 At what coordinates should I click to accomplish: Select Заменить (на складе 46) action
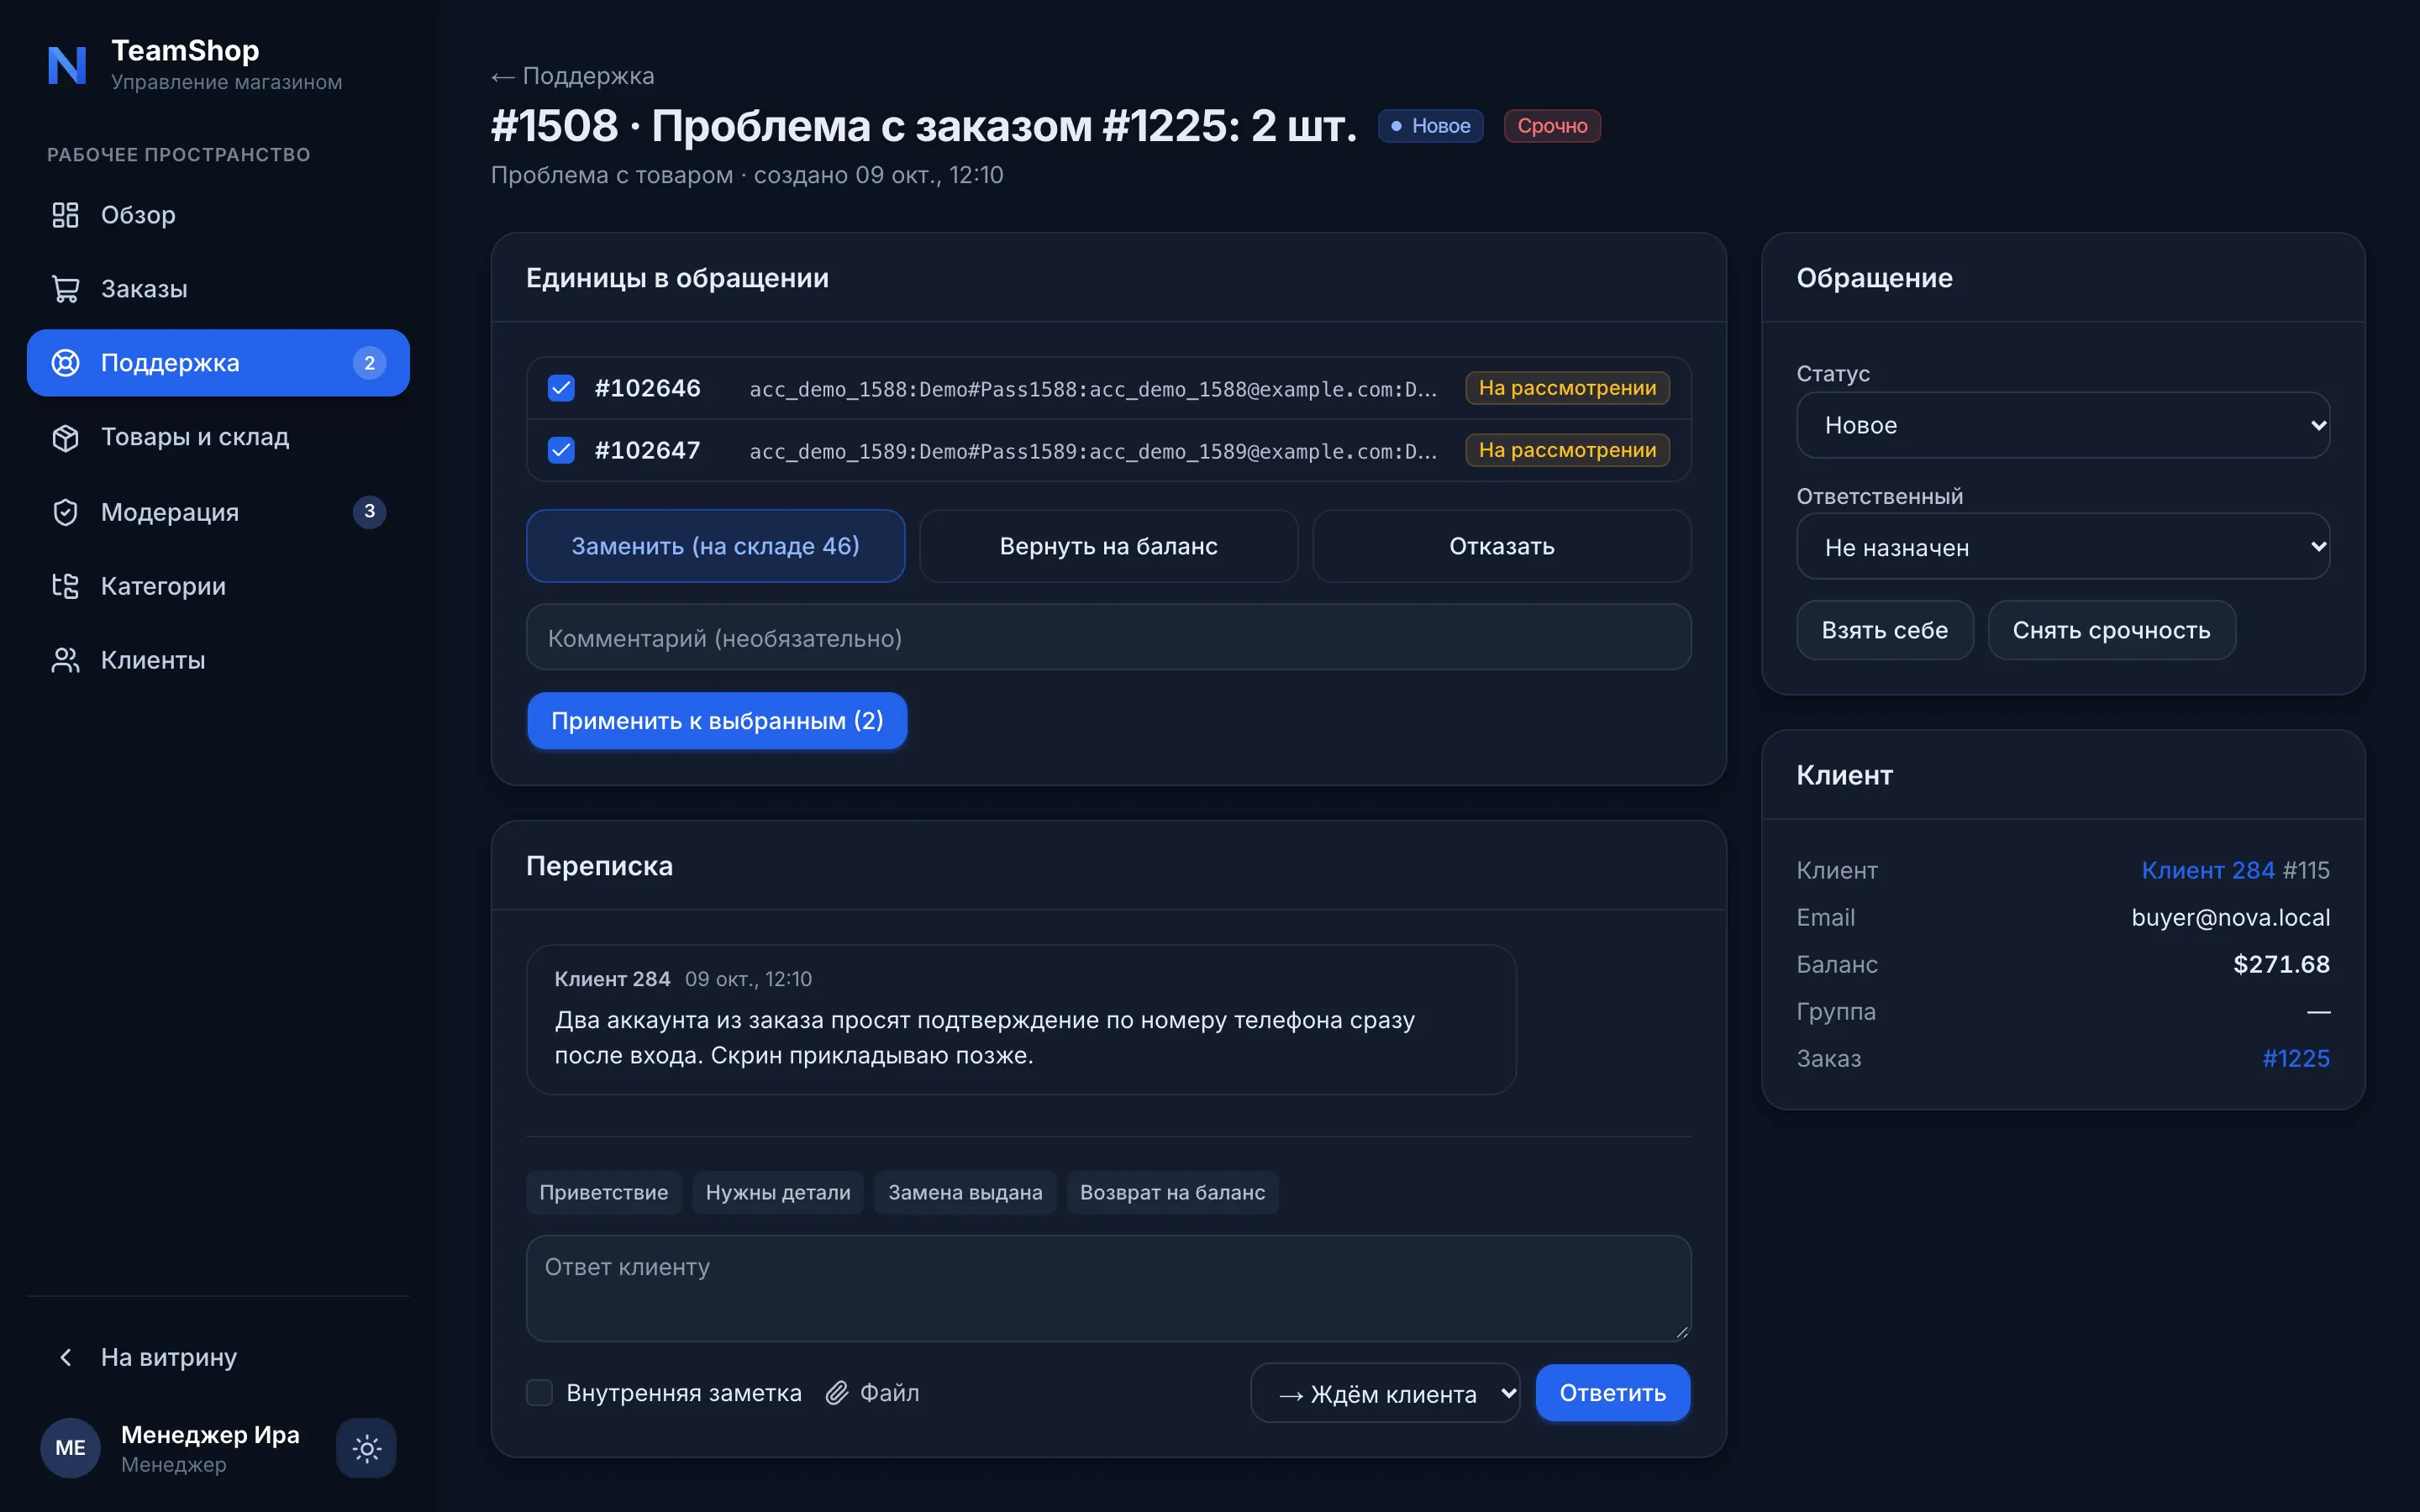[x=715, y=546]
